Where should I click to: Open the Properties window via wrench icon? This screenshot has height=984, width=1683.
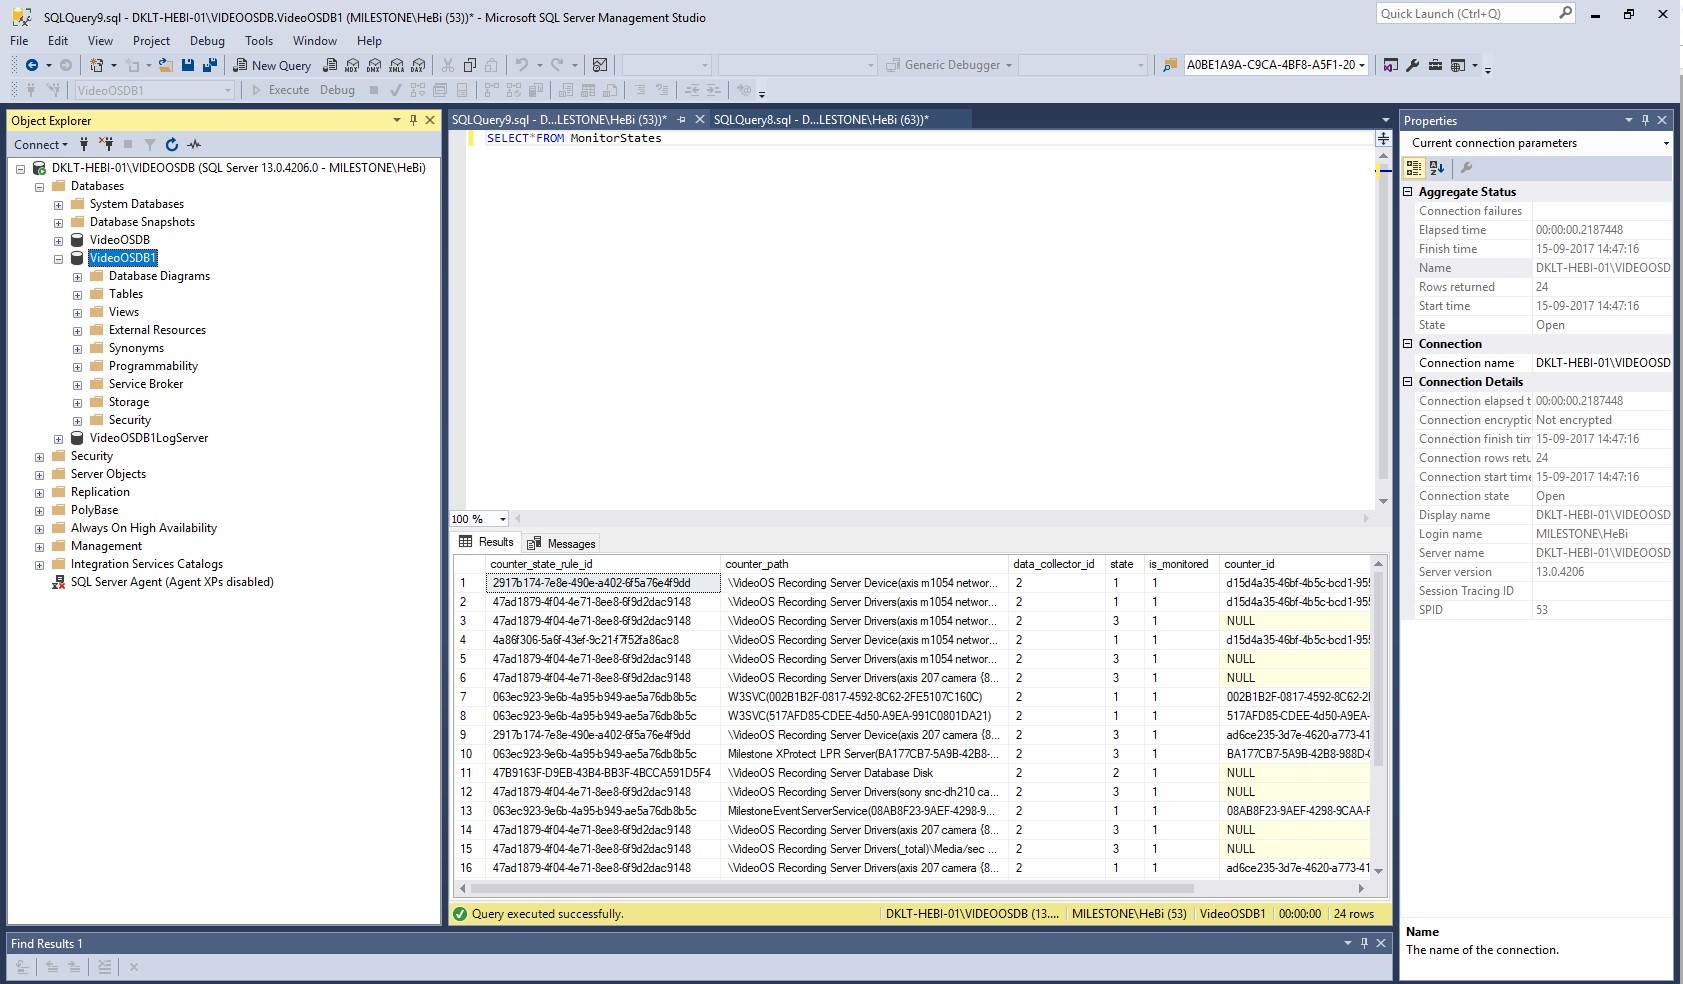coord(1412,65)
